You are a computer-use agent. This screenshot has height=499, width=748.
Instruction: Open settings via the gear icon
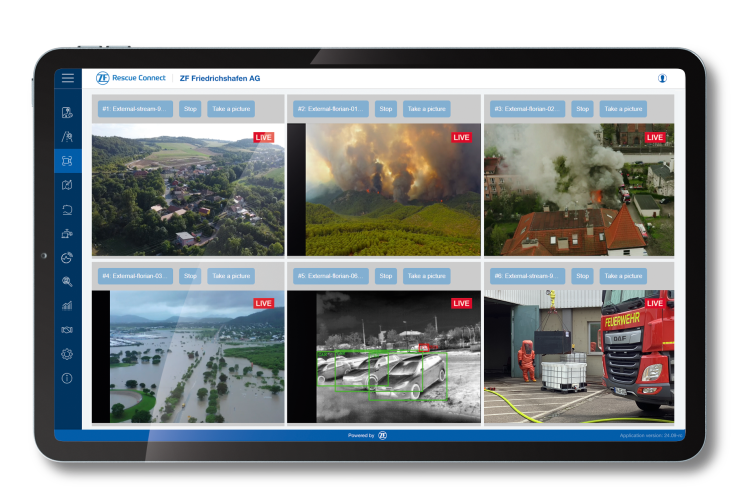point(68,354)
